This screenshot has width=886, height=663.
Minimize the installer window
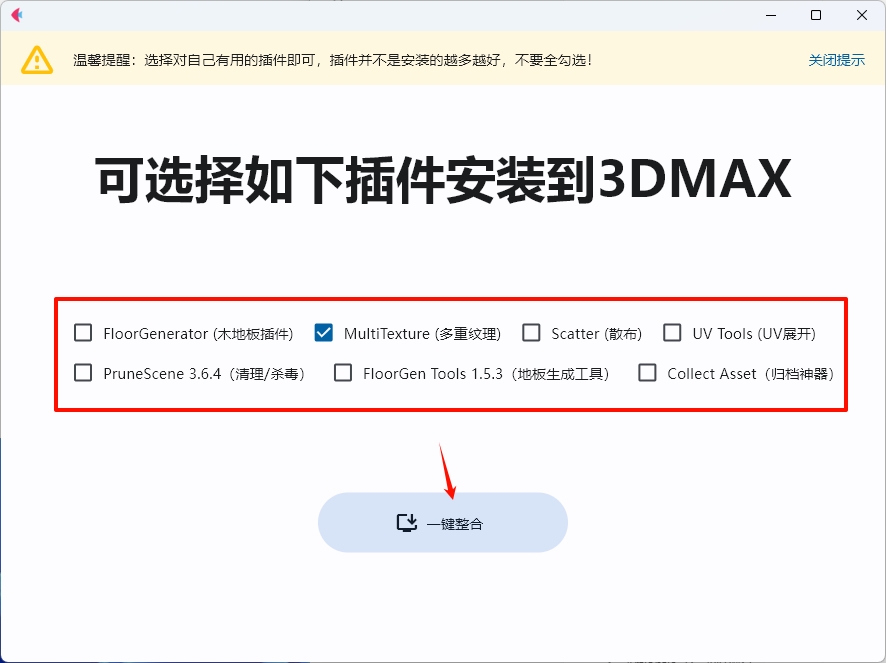pos(771,16)
